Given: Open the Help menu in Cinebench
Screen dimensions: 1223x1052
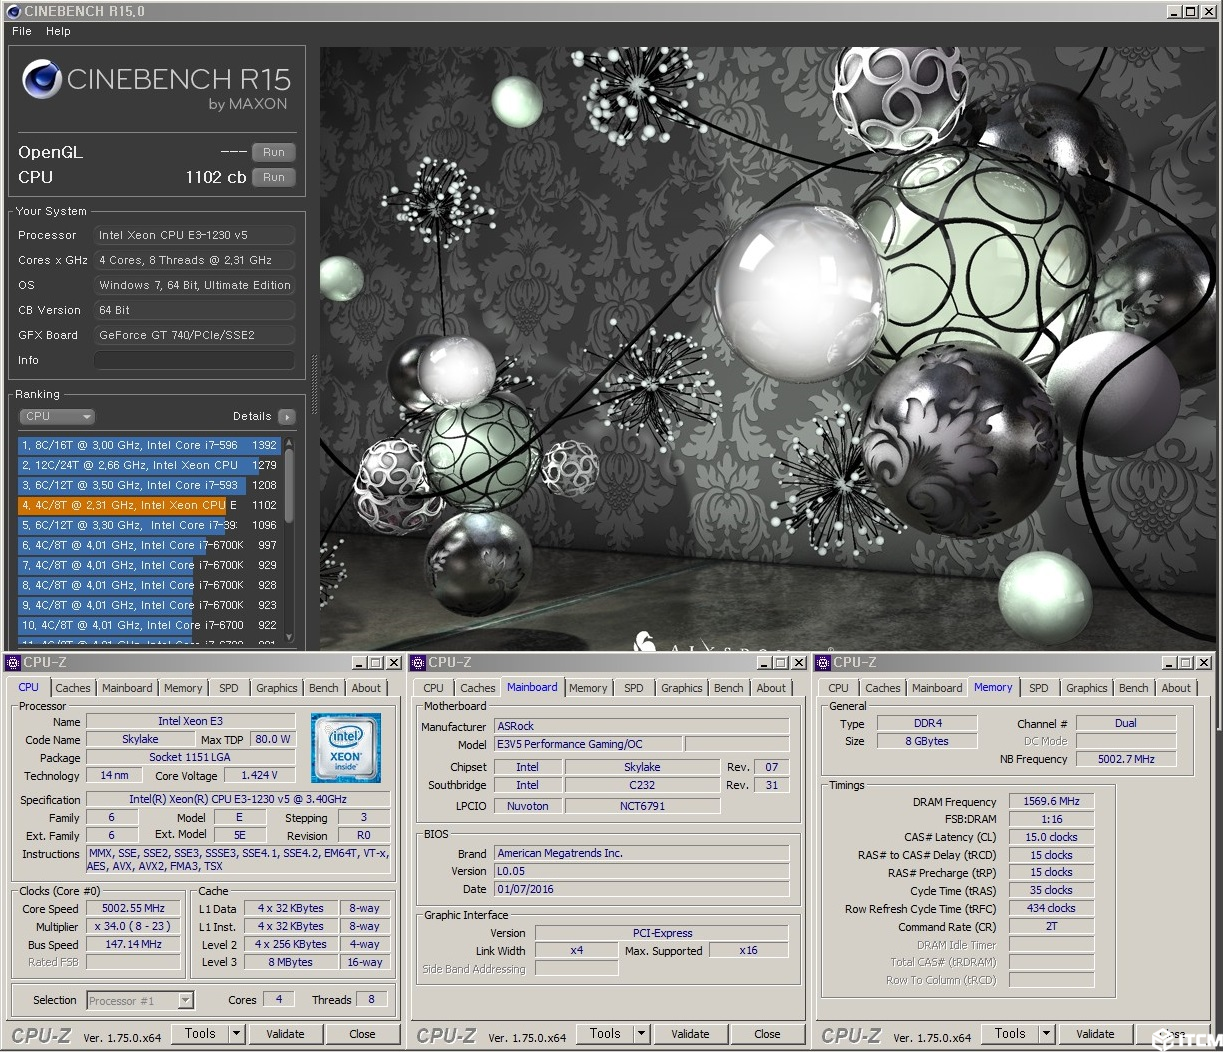Looking at the screenshot, I should (58, 31).
